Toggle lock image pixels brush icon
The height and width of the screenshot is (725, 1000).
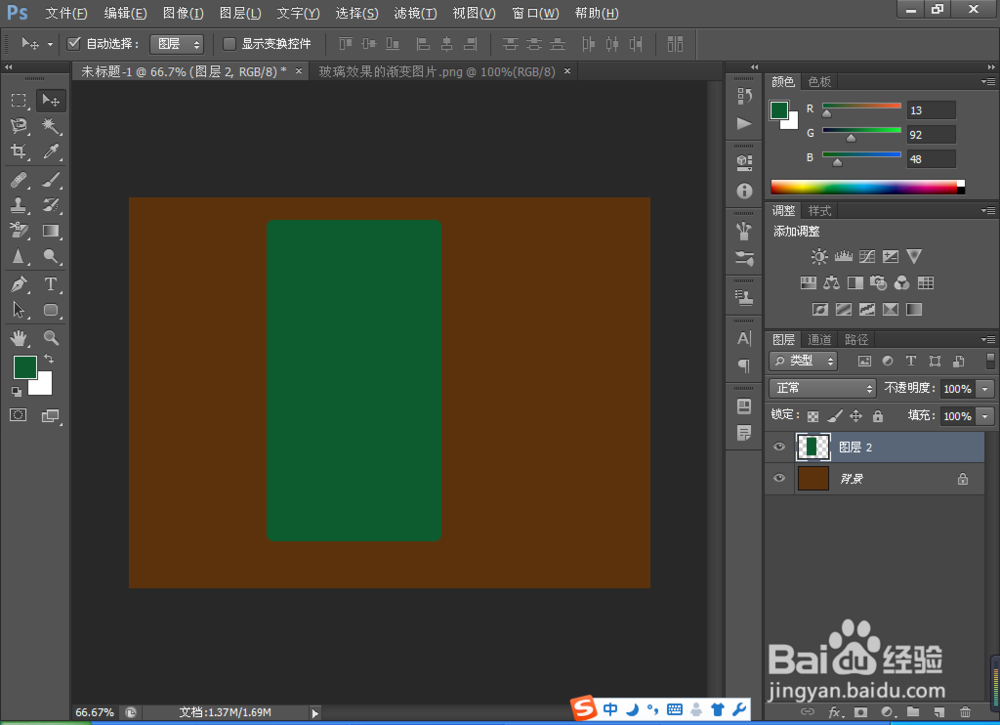834,416
